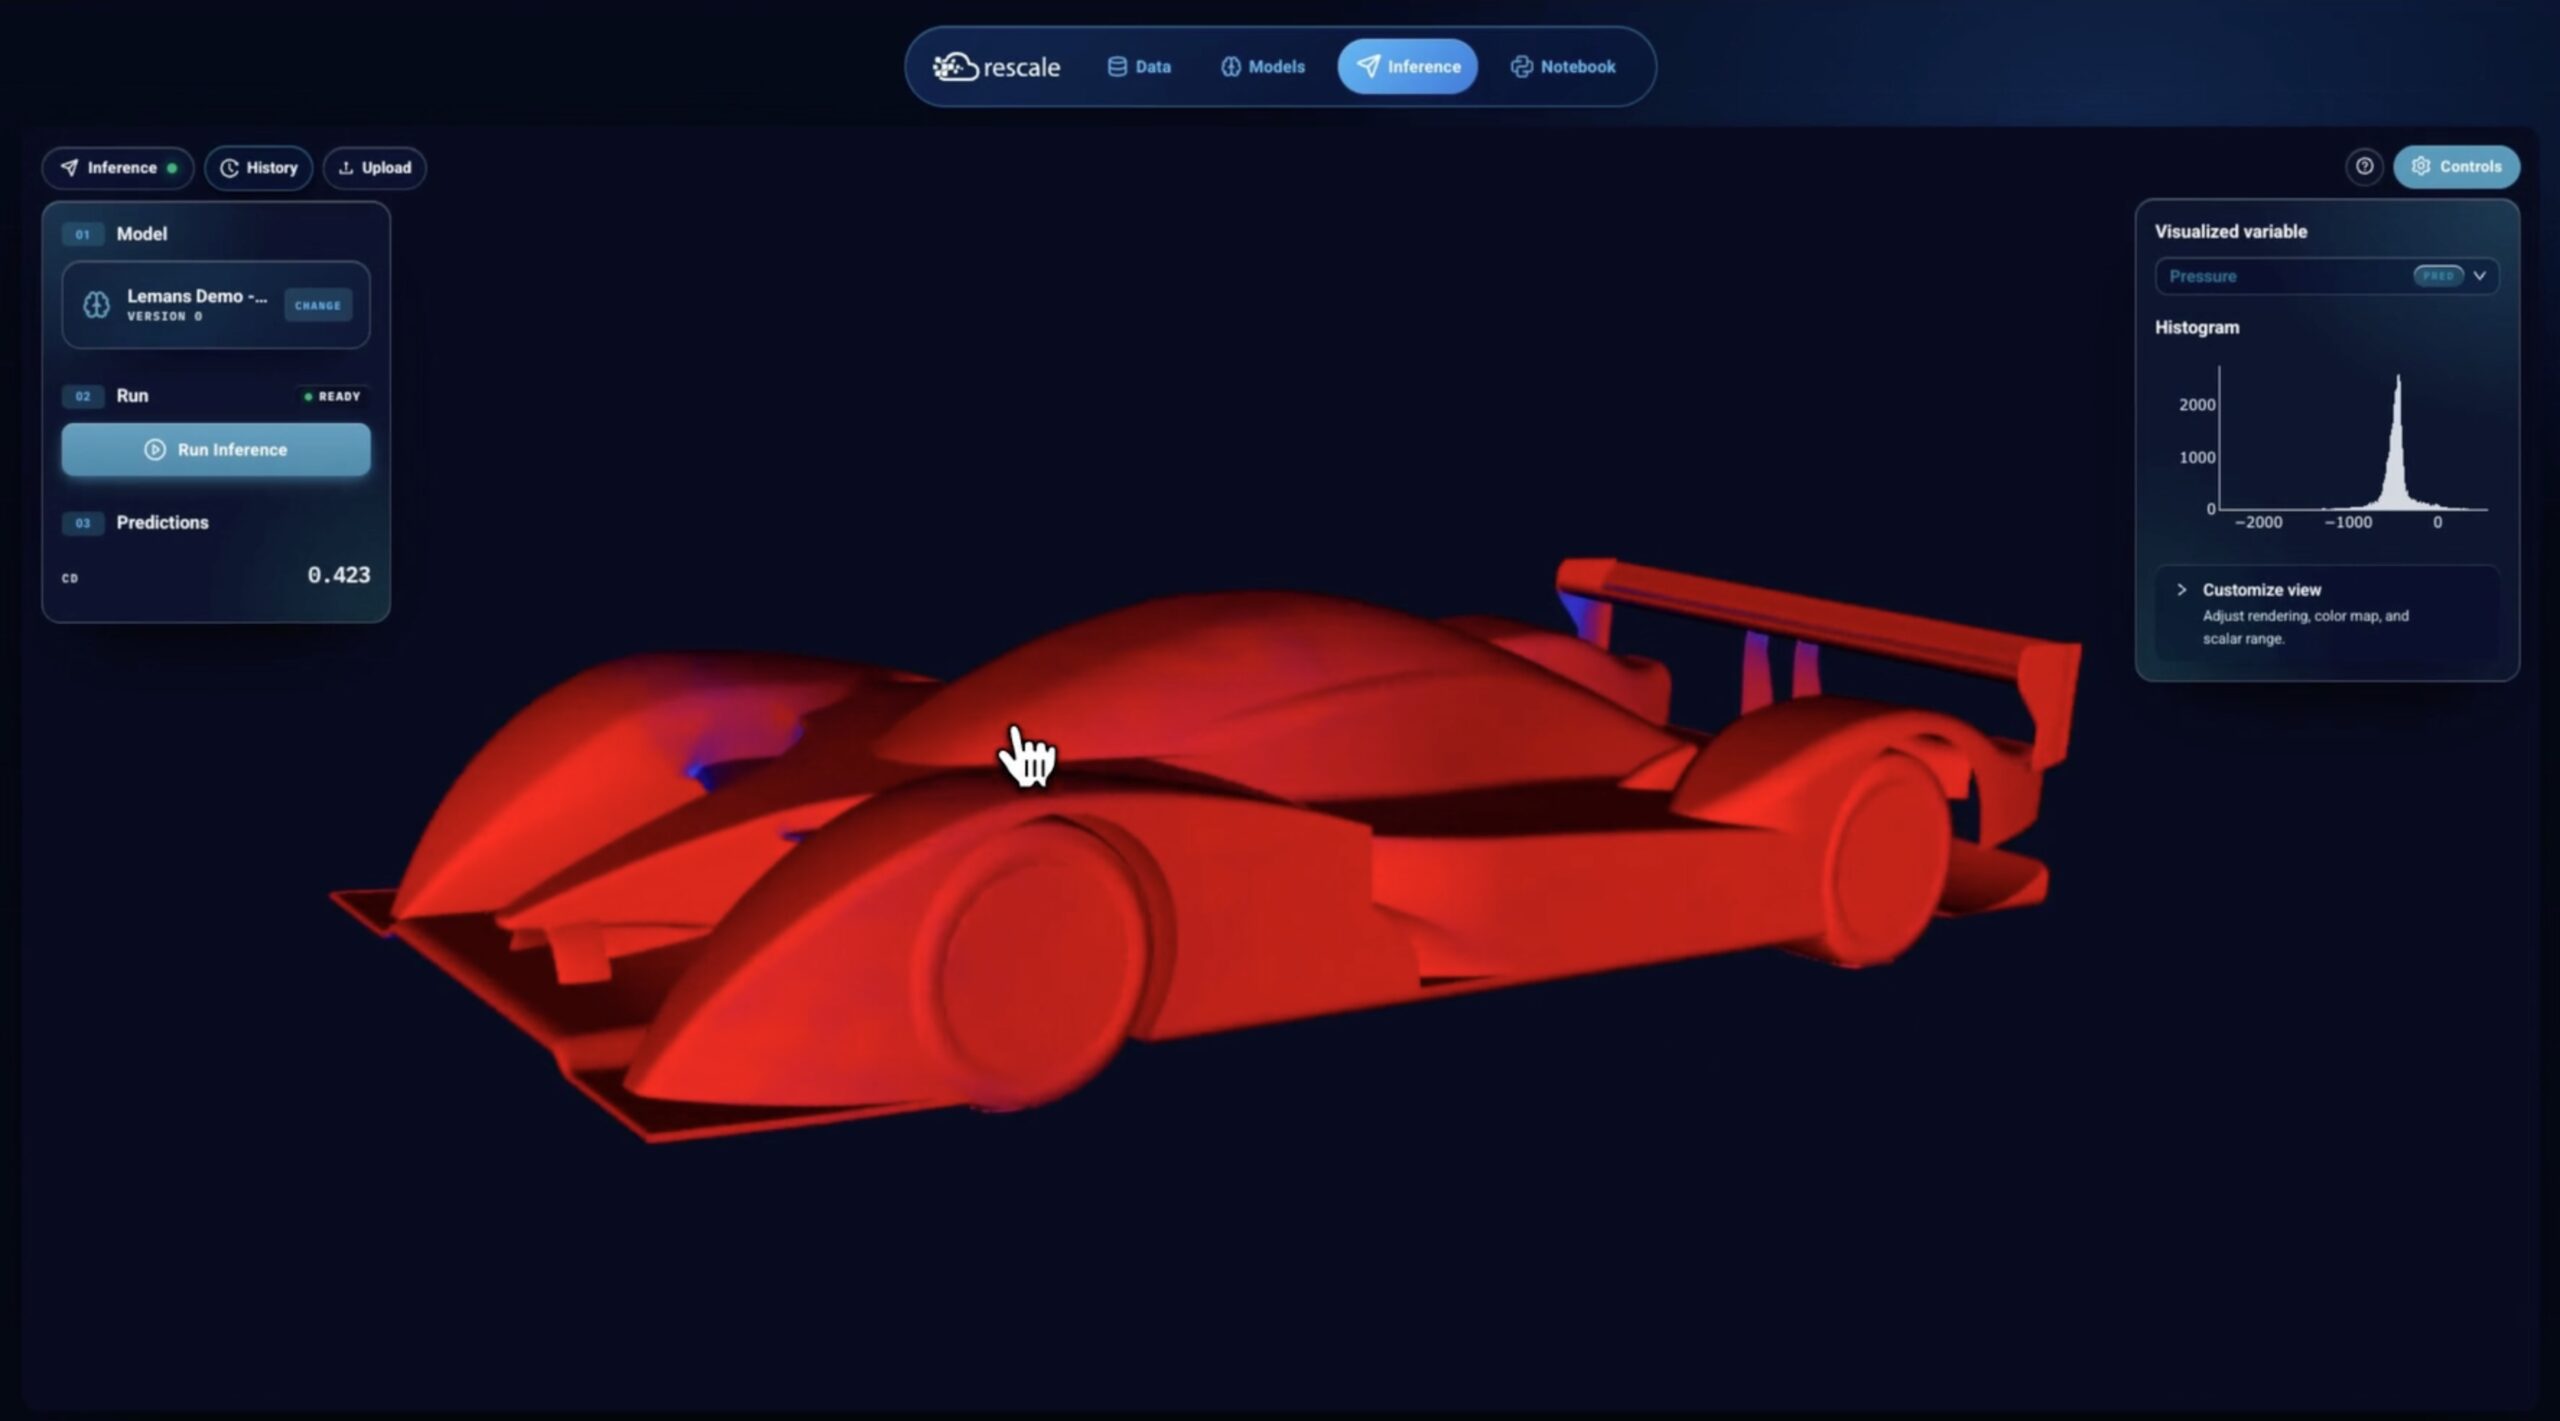Select the Inference tab in top navigation
2560x1421 pixels.
click(x=1407, y=67)
